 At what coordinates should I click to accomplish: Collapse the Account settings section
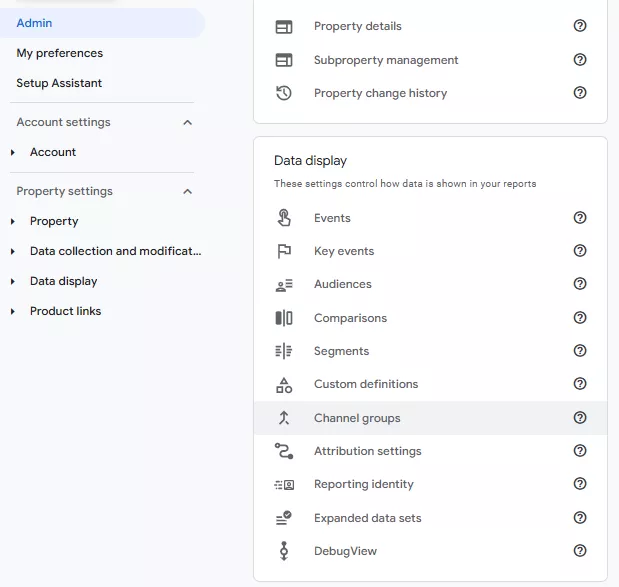pyautogui.click(x=188, y=122)
